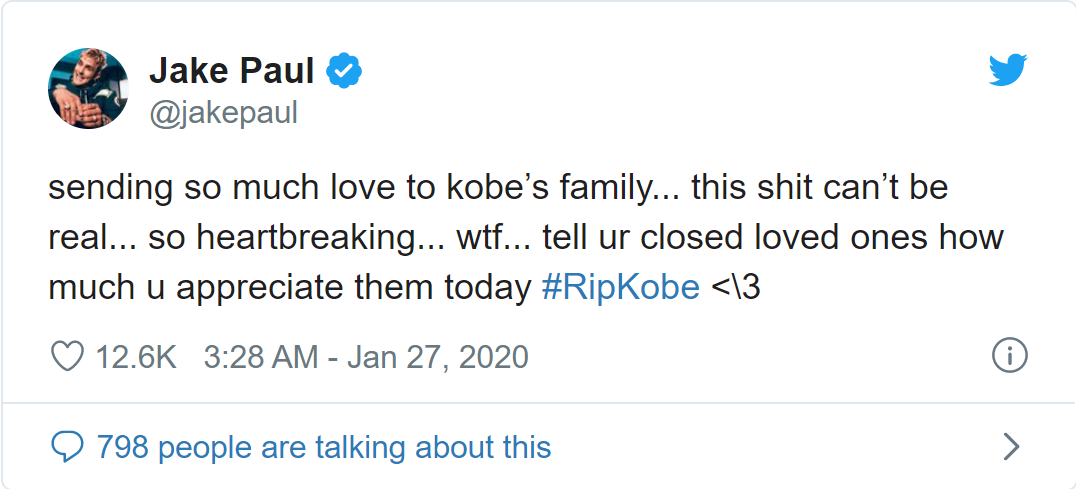
Task: Click the 798 reply count number
Action: click(x=122, y=447)
